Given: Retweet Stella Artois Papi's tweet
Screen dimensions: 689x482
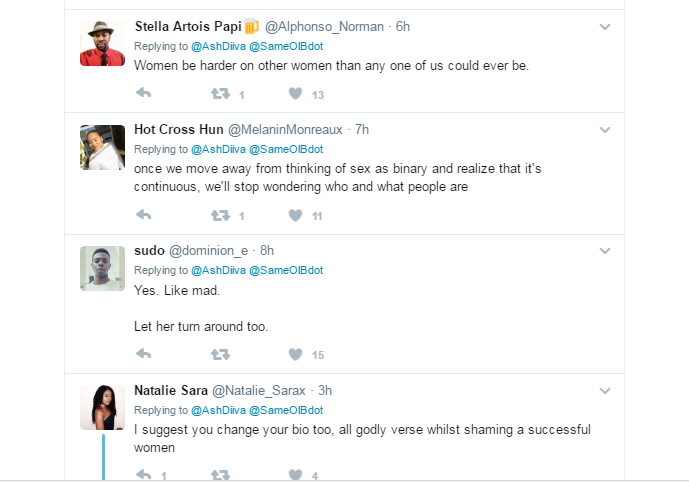Looking at the screenshot, I should coord(221,94).
